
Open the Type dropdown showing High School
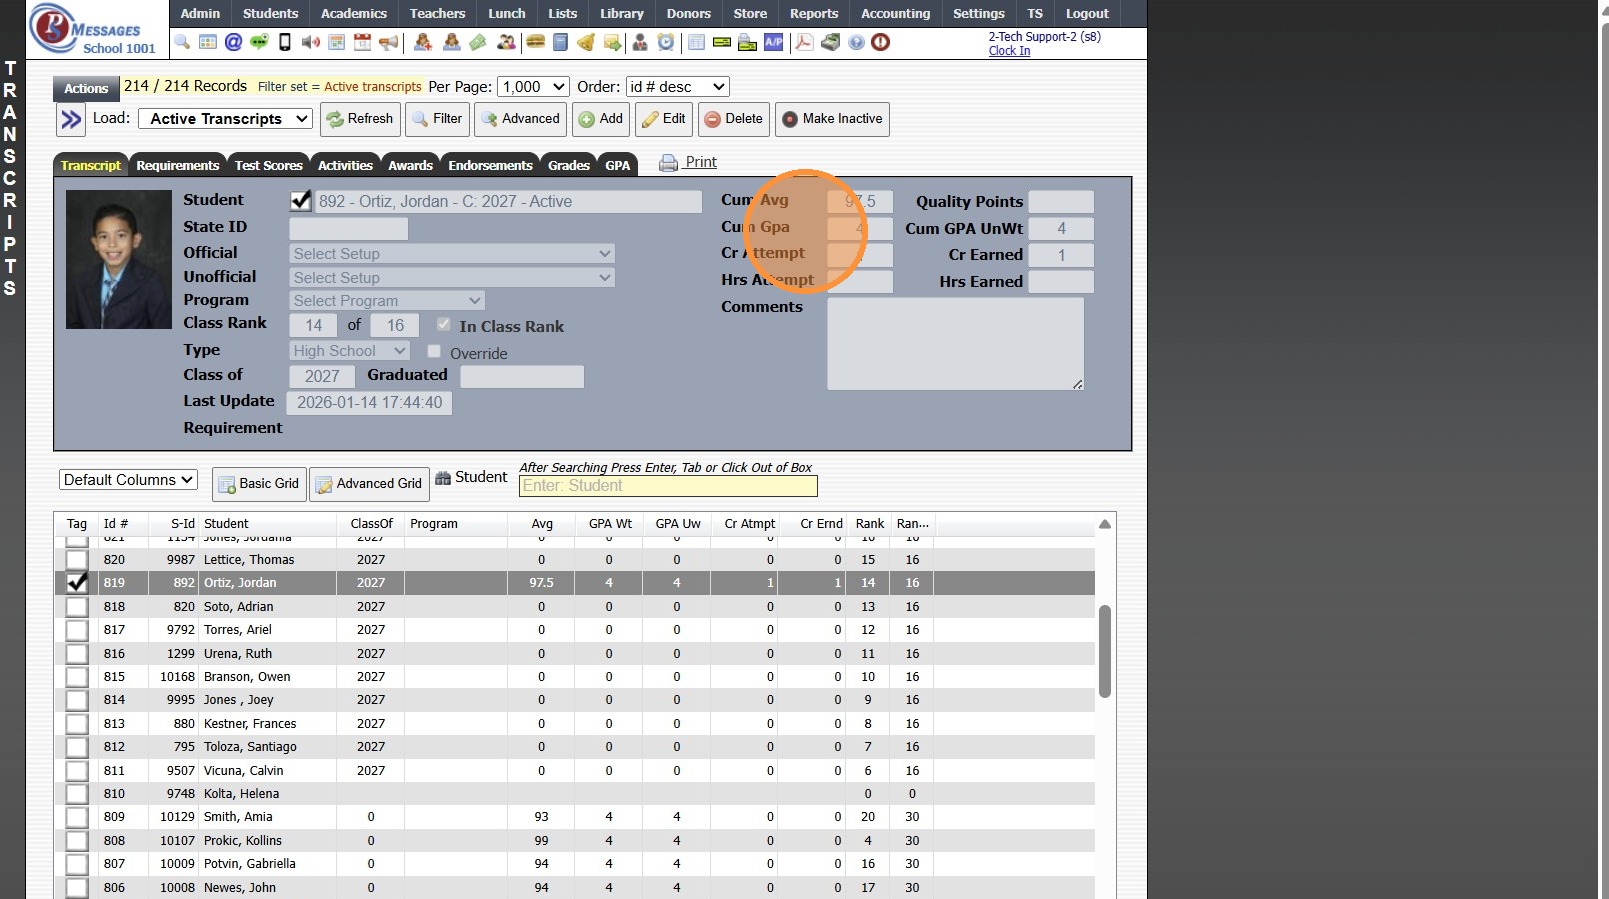pos(350,351)
